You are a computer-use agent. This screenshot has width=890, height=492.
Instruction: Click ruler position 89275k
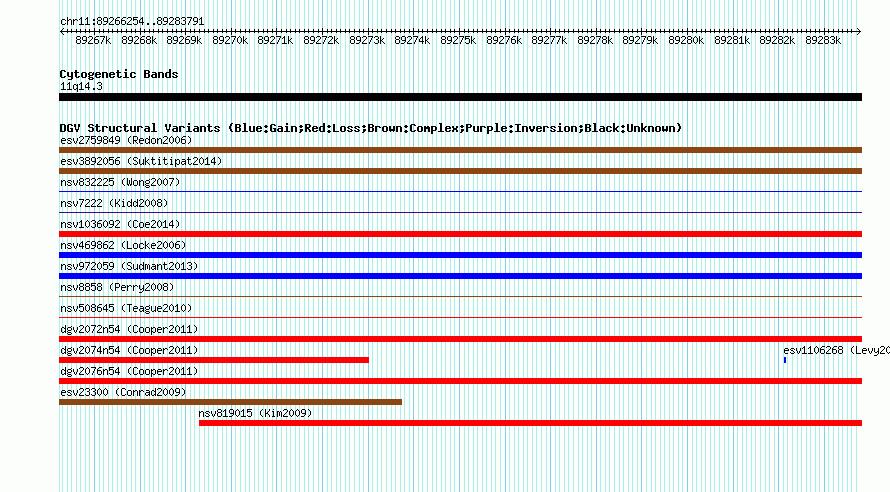click(458, 40)
